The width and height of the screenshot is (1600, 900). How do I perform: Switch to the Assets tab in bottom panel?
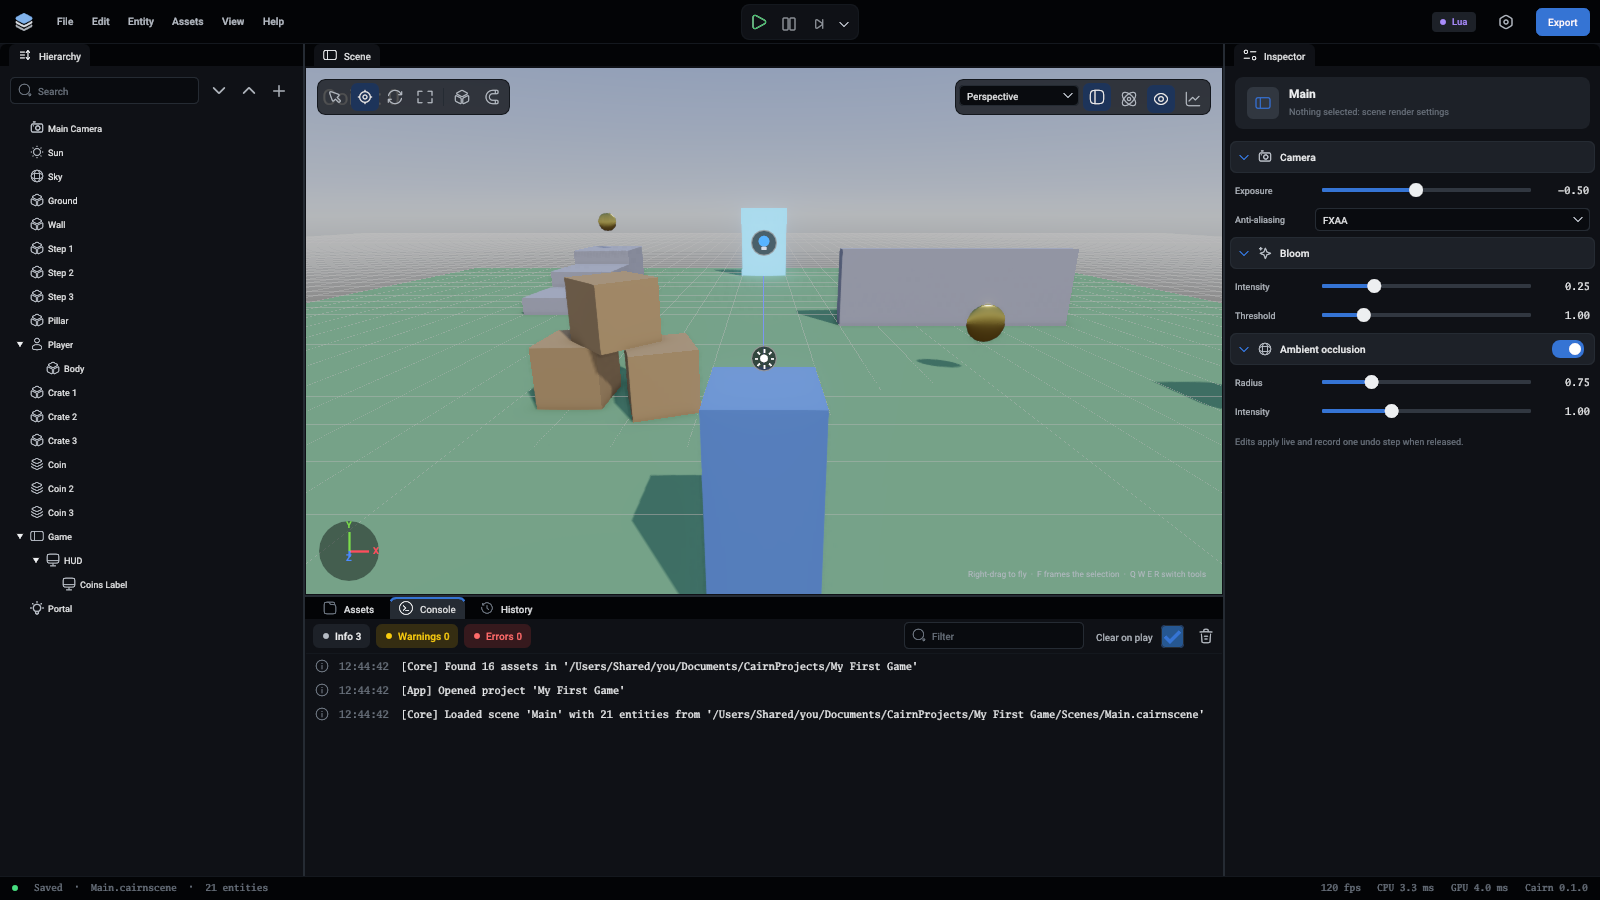(349, 609)
